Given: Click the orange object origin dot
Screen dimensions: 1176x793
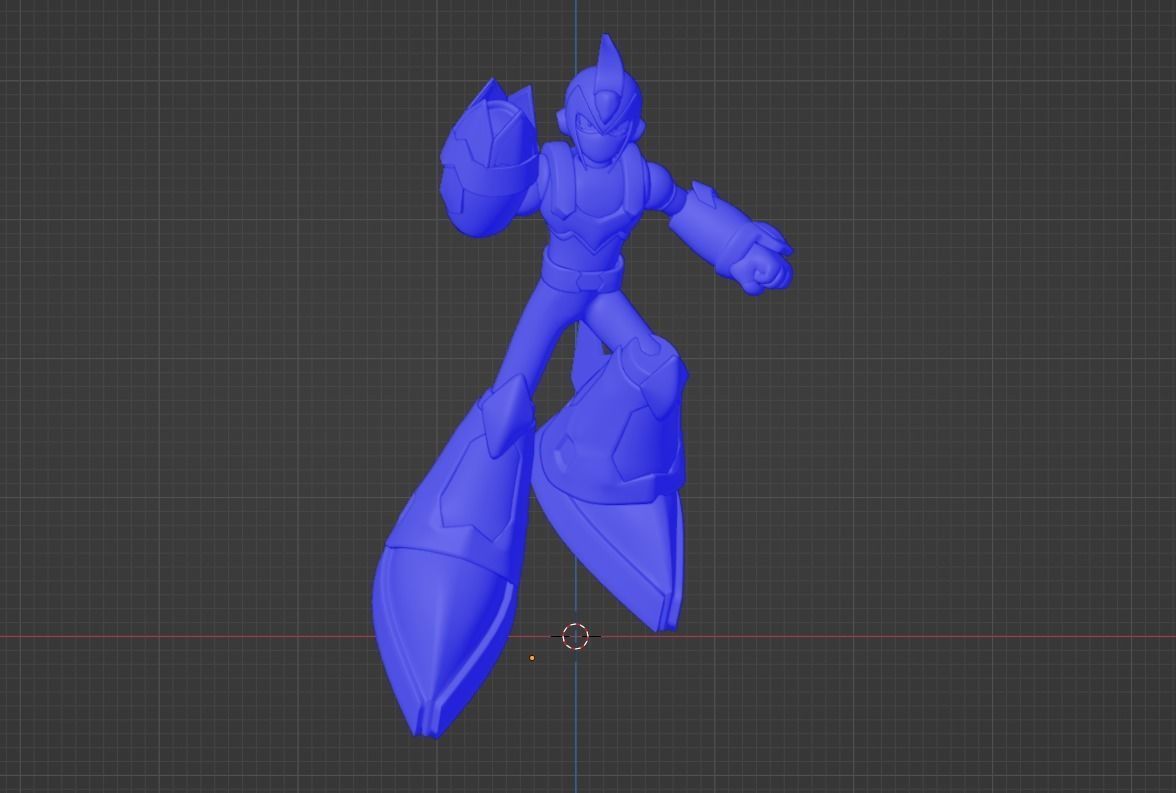Looking at the screenshot, I should point(532,658).
